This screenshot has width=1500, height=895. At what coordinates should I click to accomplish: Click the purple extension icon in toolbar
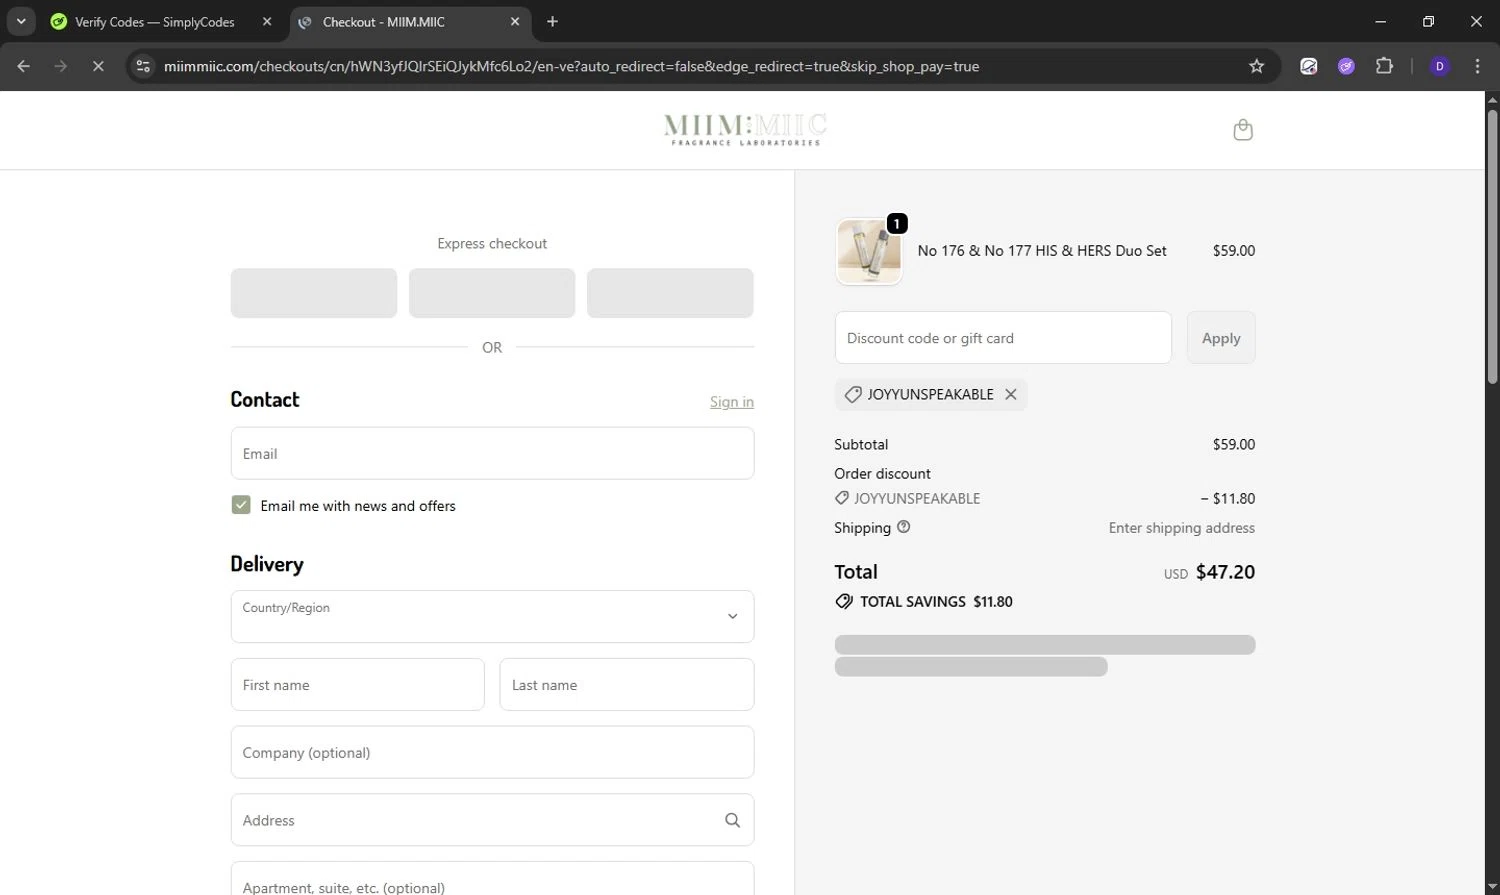[1346, 66]
